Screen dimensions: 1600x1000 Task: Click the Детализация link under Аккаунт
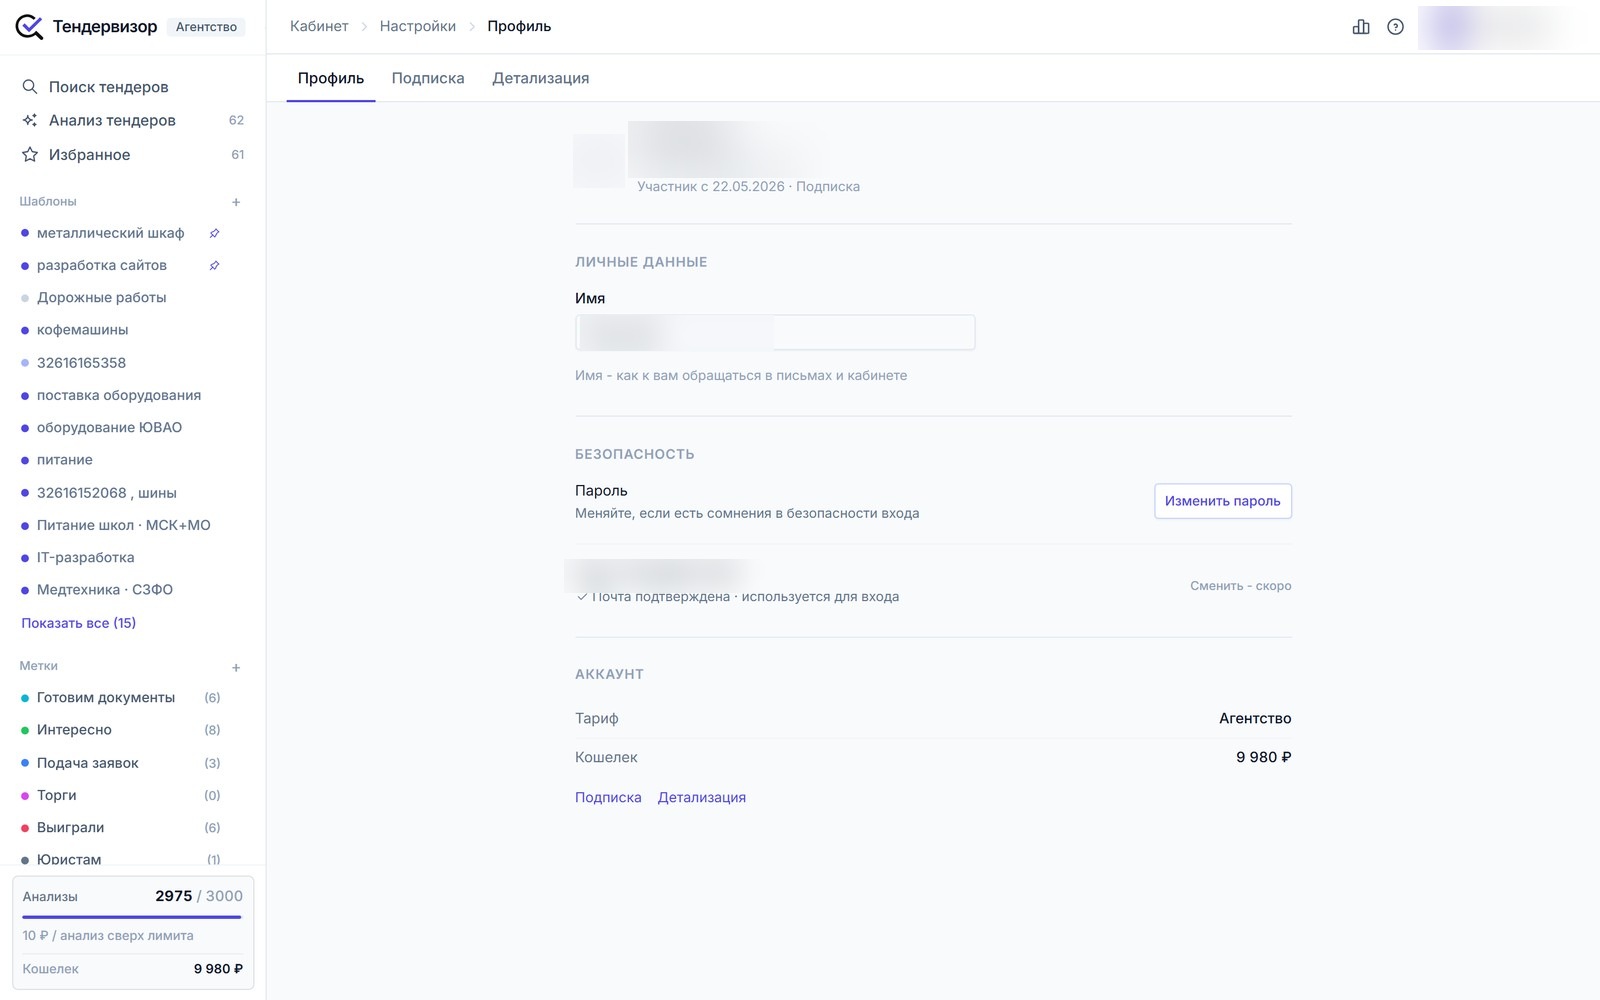(x=702, y=797)
